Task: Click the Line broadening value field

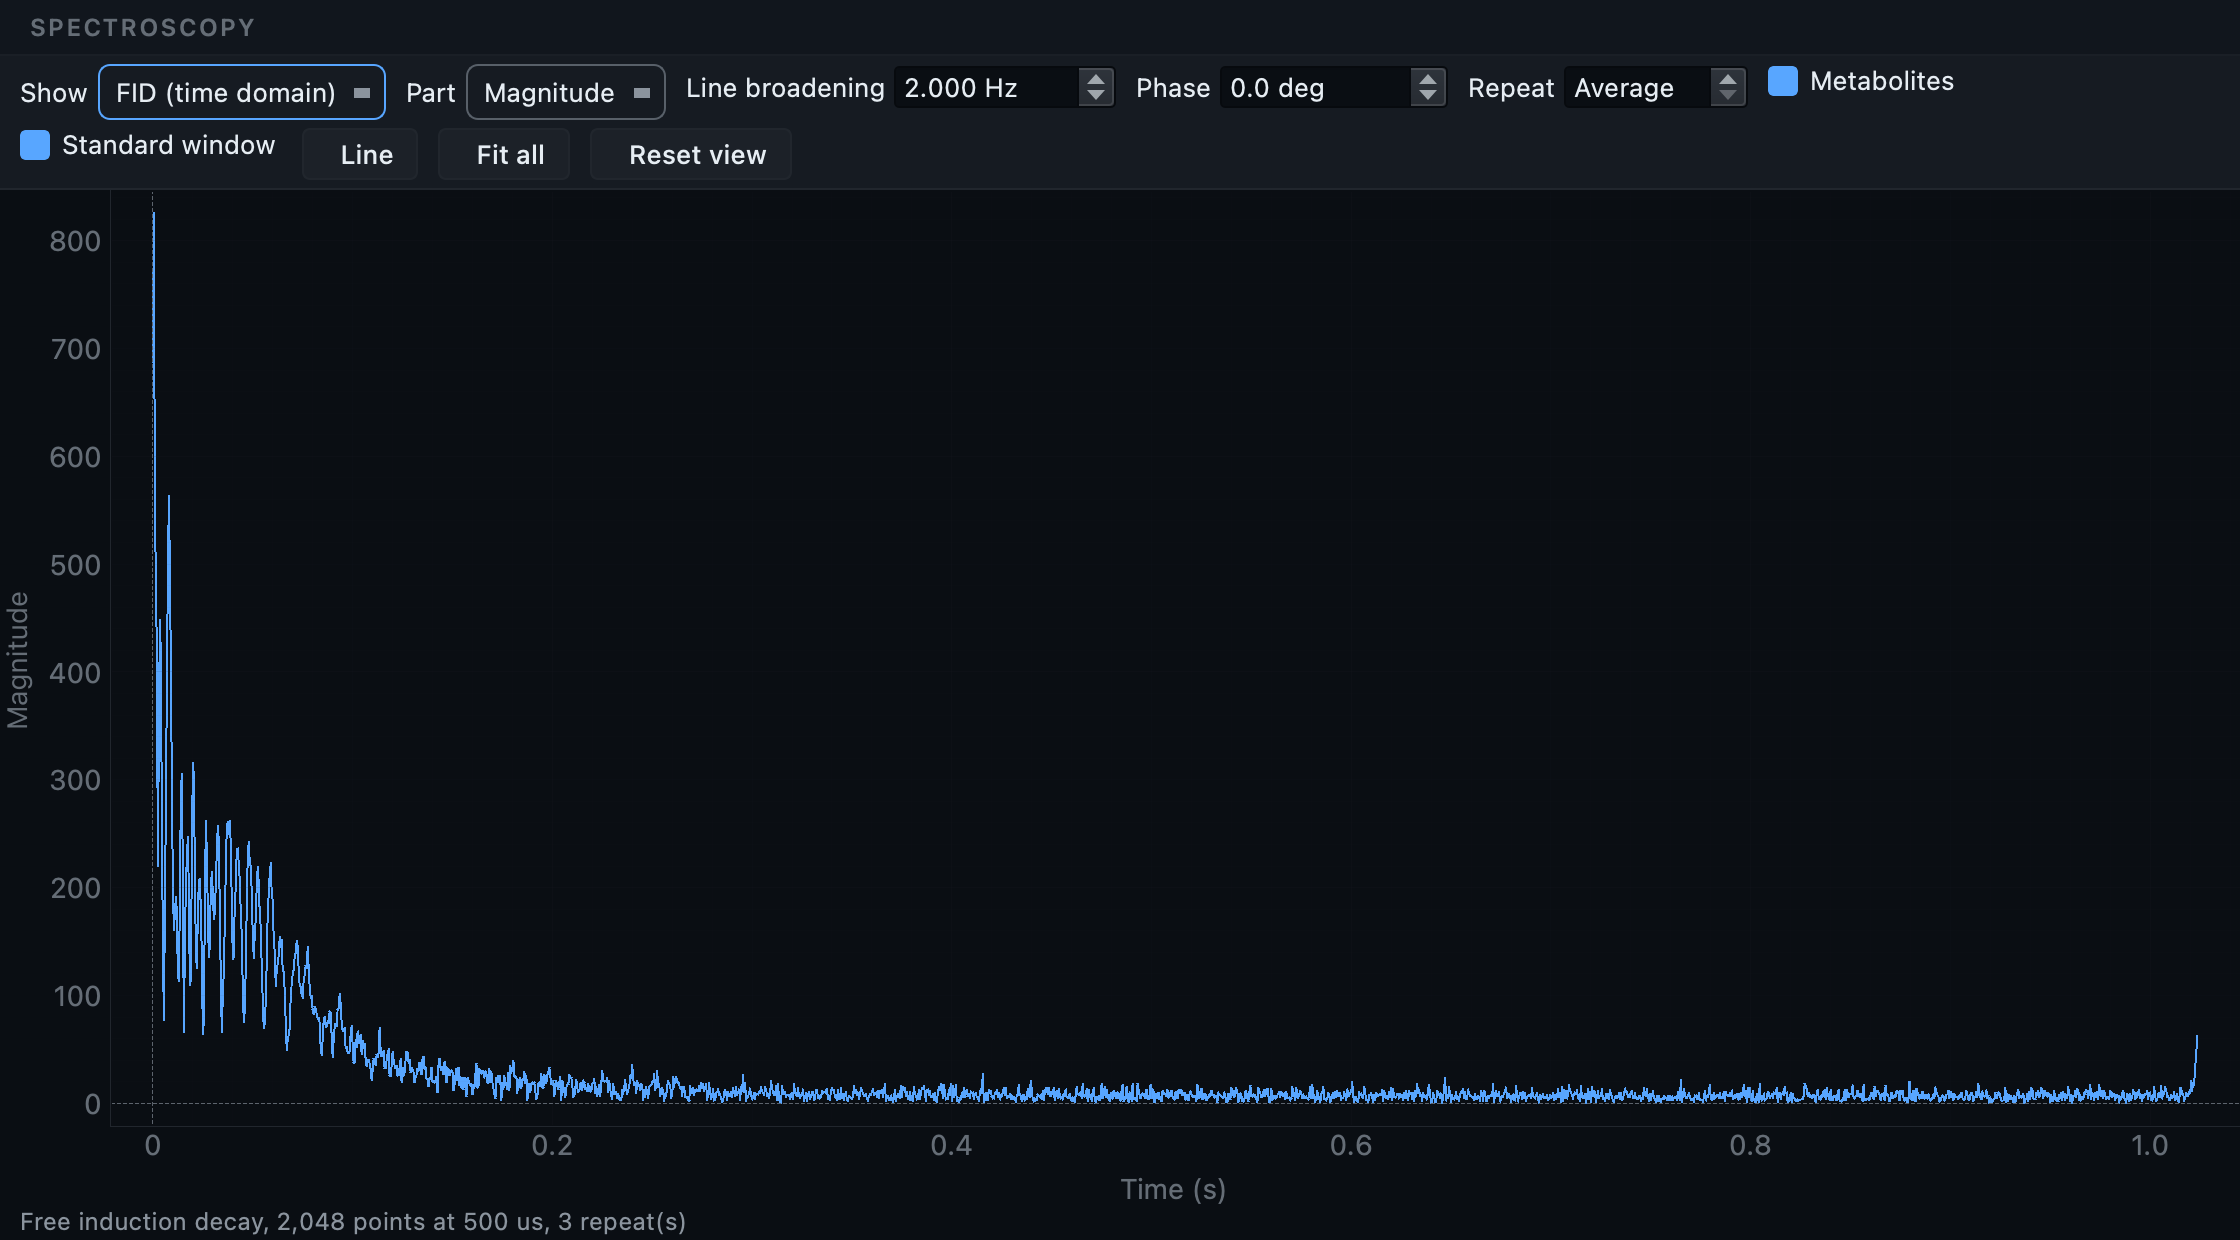Action: click(986, 88)
